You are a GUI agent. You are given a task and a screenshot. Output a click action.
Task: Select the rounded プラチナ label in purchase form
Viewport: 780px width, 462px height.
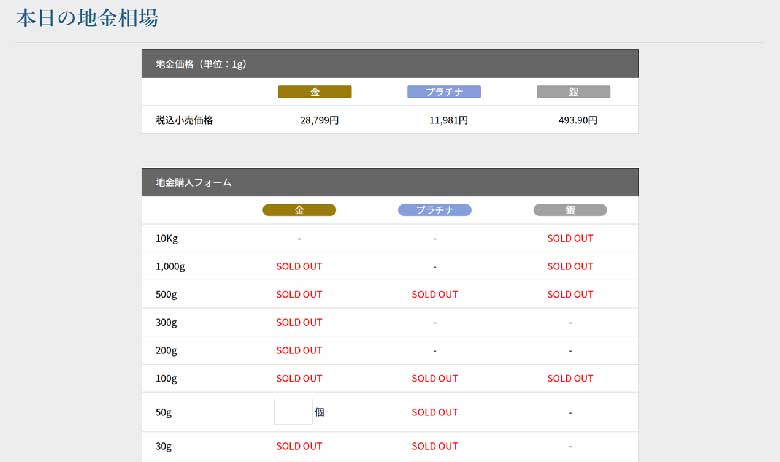pyautogui.click(x=435, y=211)
